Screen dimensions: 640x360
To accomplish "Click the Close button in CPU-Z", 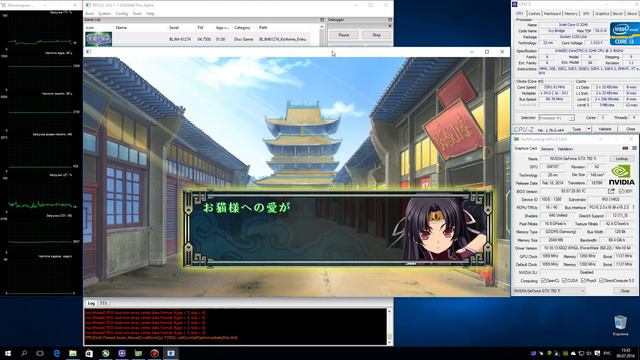I will point(630,129).
